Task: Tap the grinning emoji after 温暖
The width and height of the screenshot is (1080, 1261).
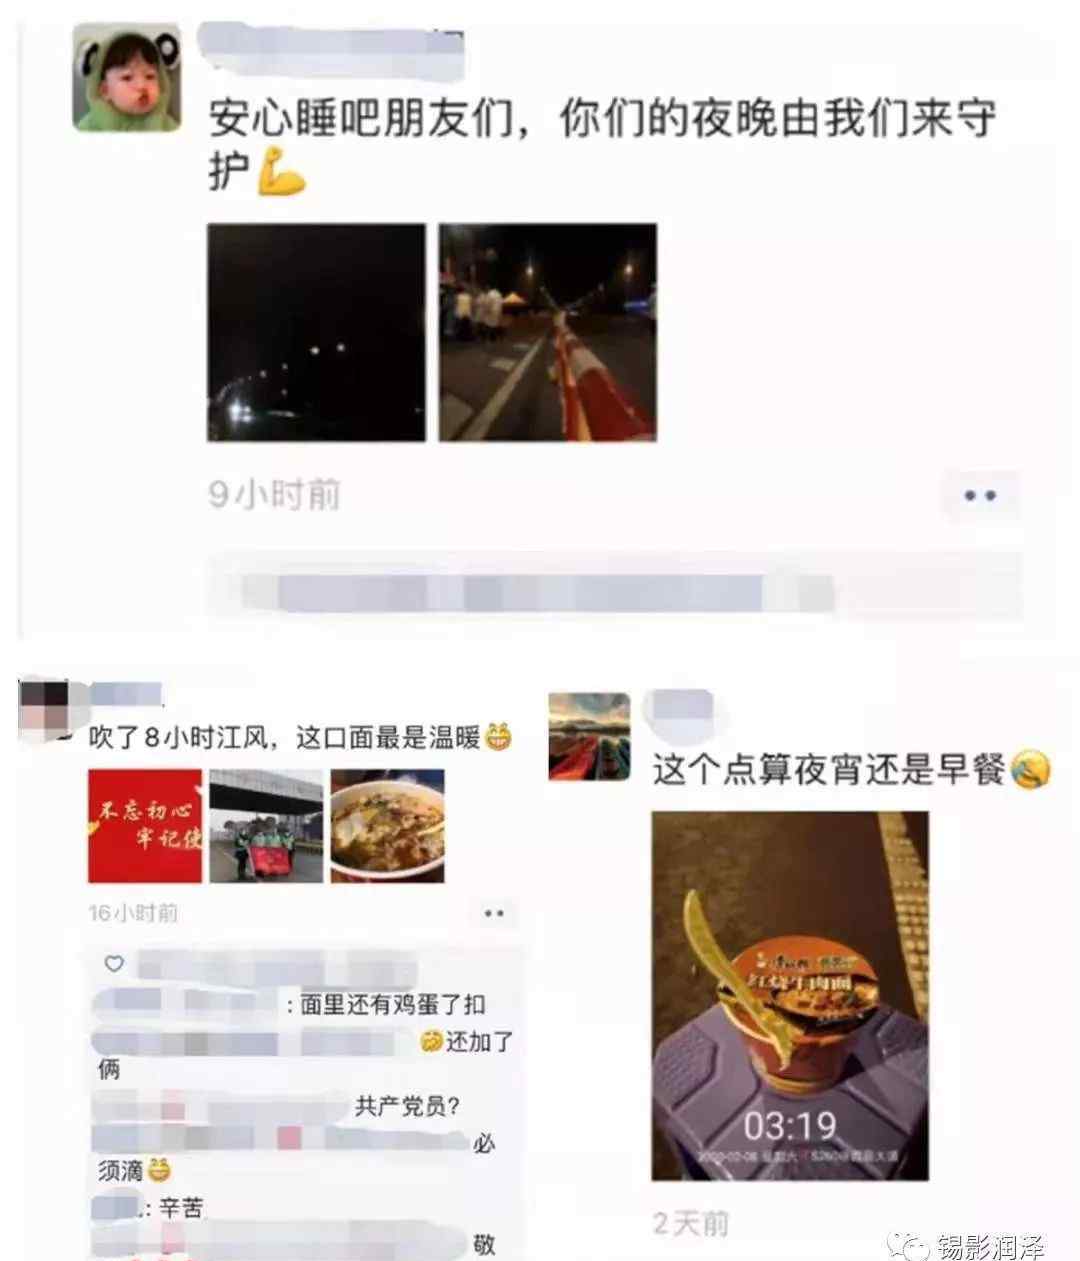Action: click(x=498, y=738)
